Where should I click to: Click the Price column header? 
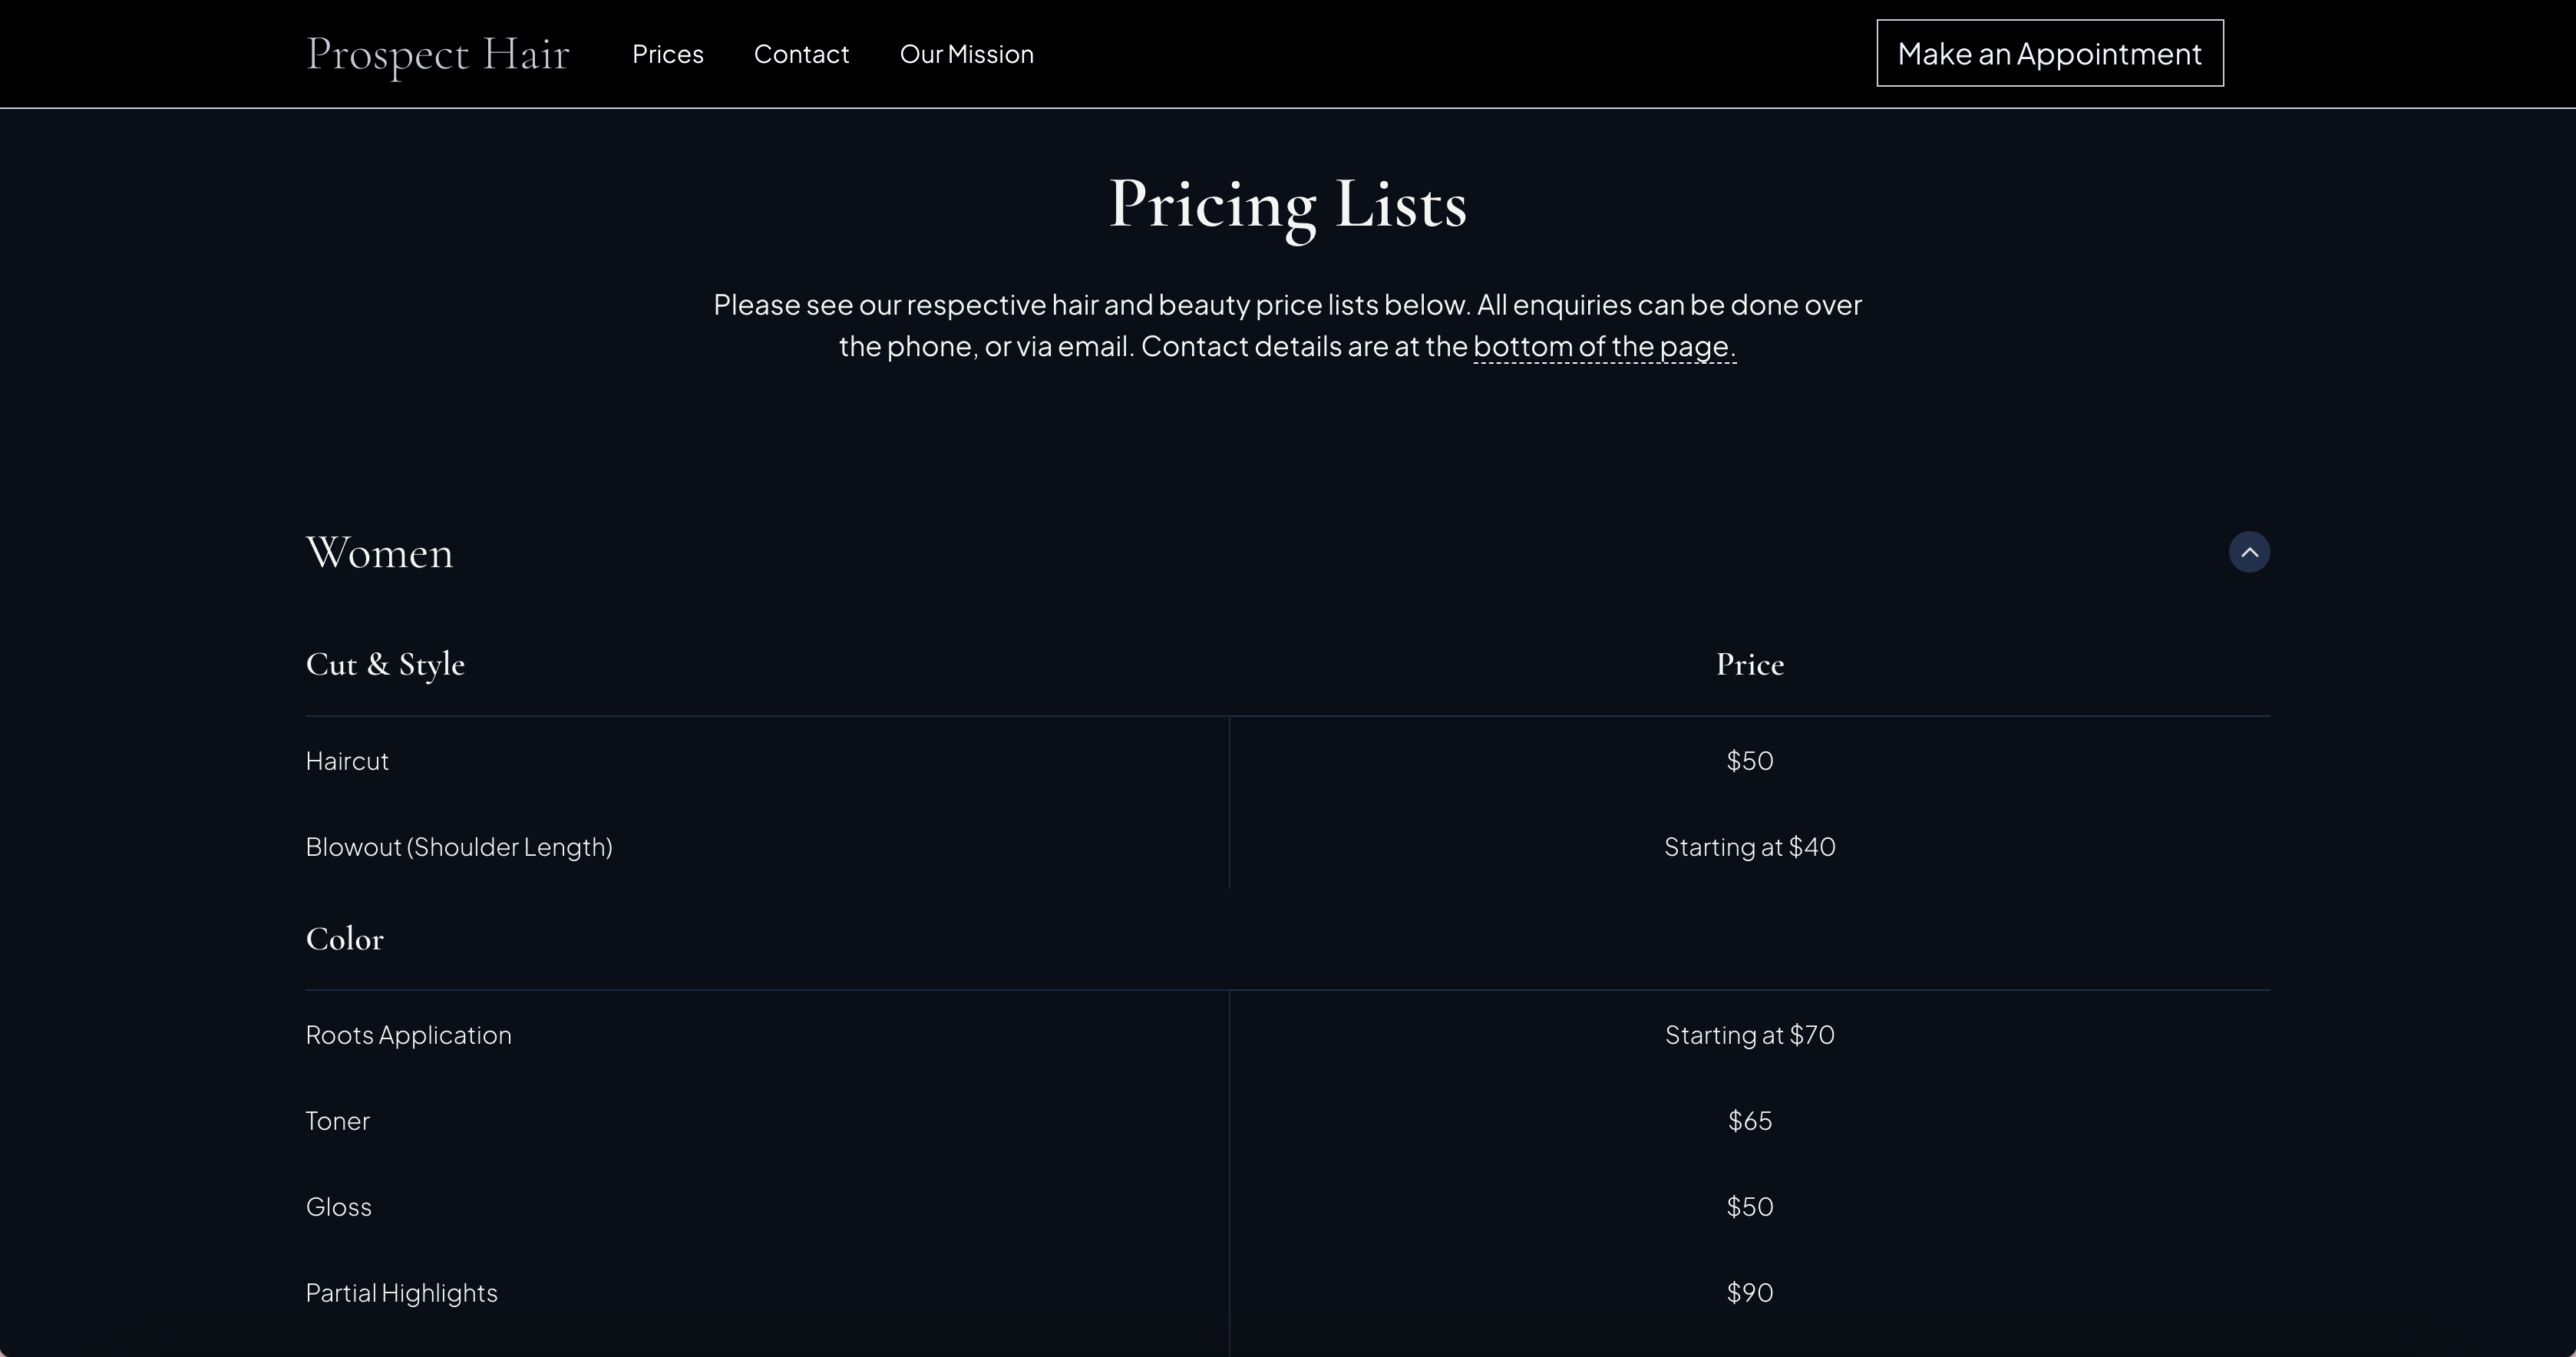pyautogui.click(x=1748, y=664)
